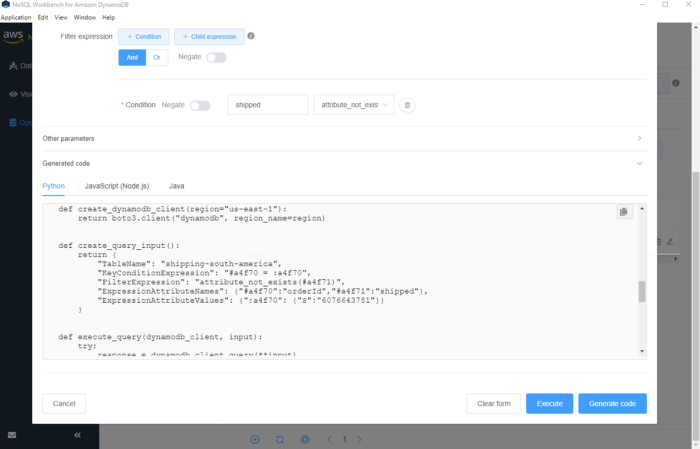
Task: Click the add circle icon in bottom toolbar
Action: coord(255,440)
